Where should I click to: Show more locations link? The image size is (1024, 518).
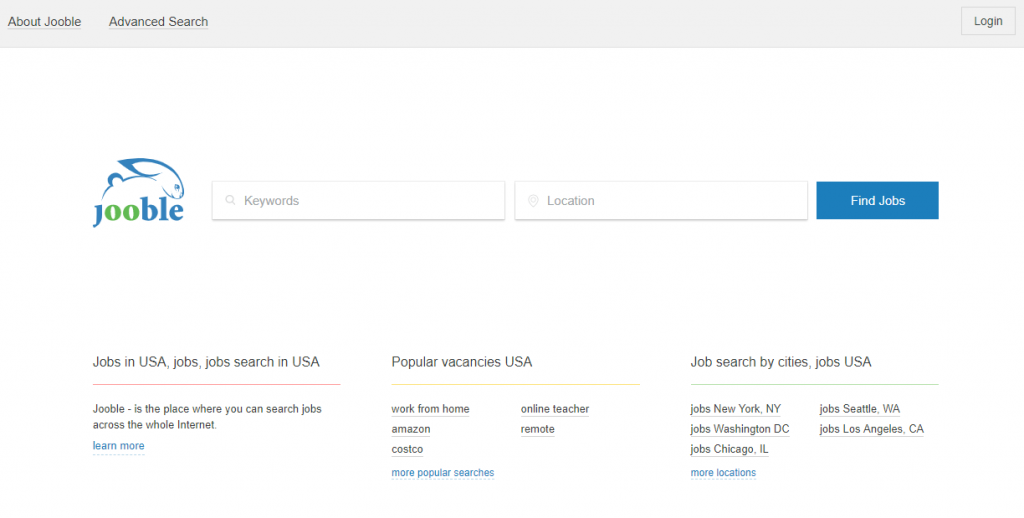(x=723, y=472)
